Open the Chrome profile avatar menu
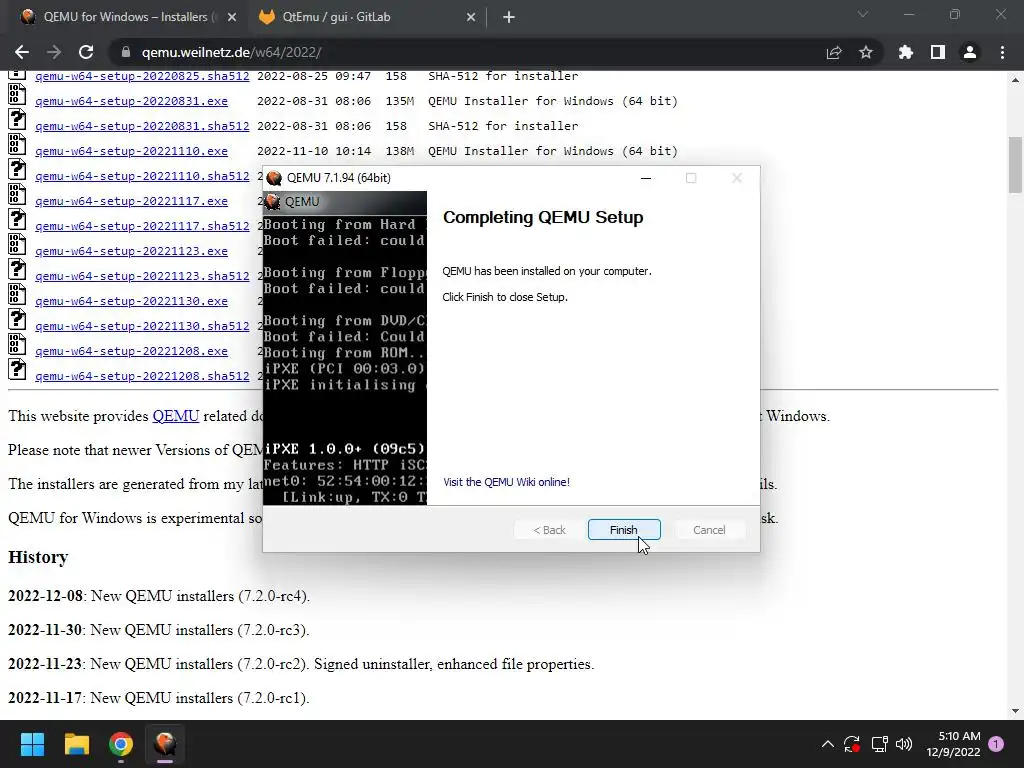The width and height of the screenshot is (1024, 768). click(970, 52)
